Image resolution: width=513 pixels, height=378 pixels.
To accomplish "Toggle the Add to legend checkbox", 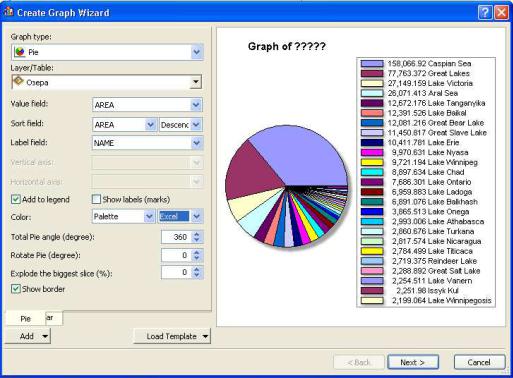I will (16, 199).
